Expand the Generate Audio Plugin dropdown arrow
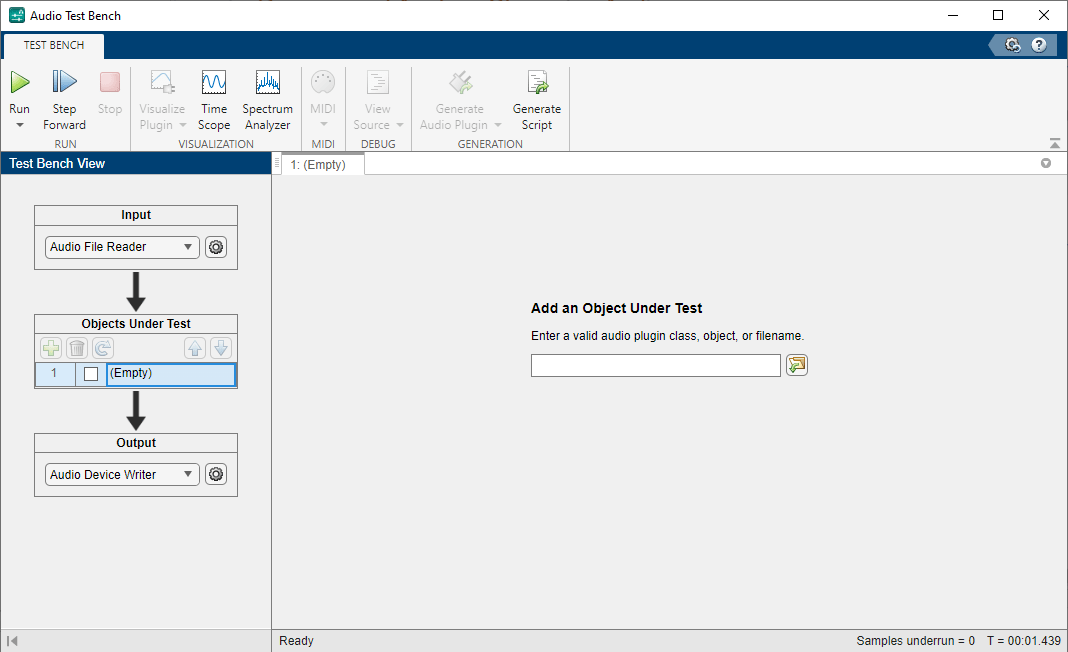 click(498, 125)
